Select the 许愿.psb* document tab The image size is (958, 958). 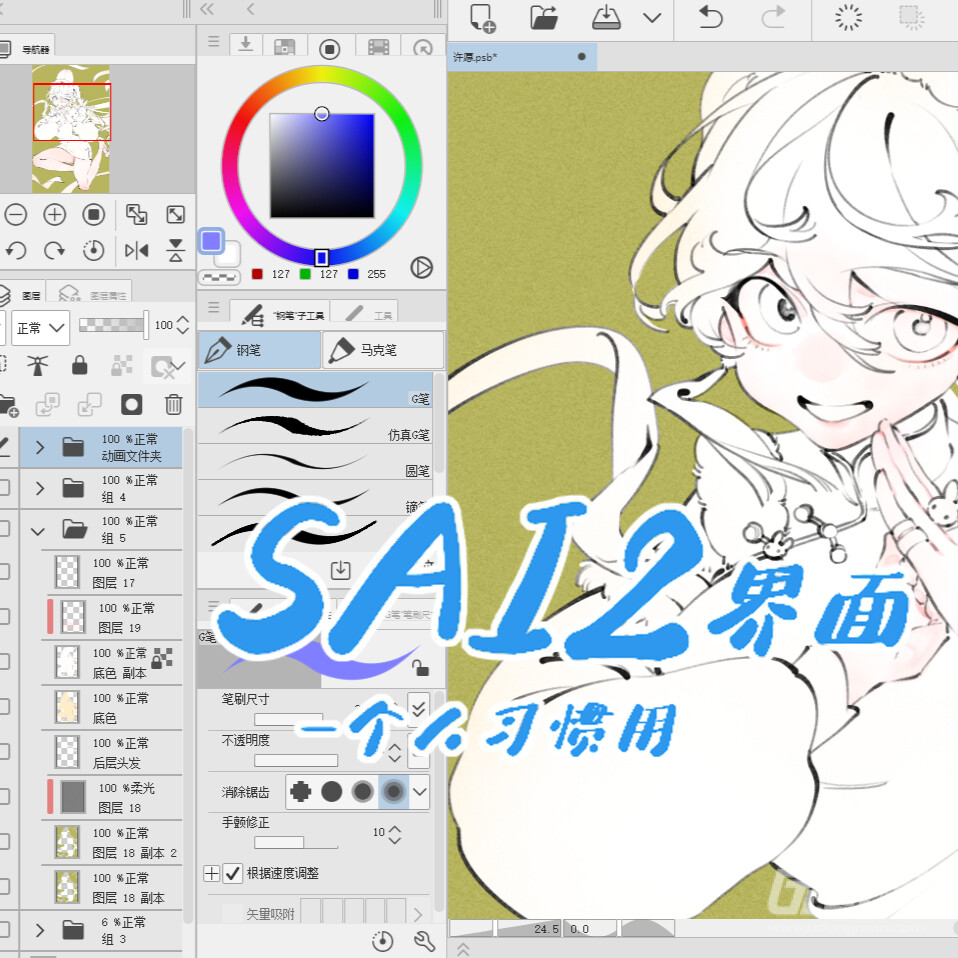tap(508, 57)
